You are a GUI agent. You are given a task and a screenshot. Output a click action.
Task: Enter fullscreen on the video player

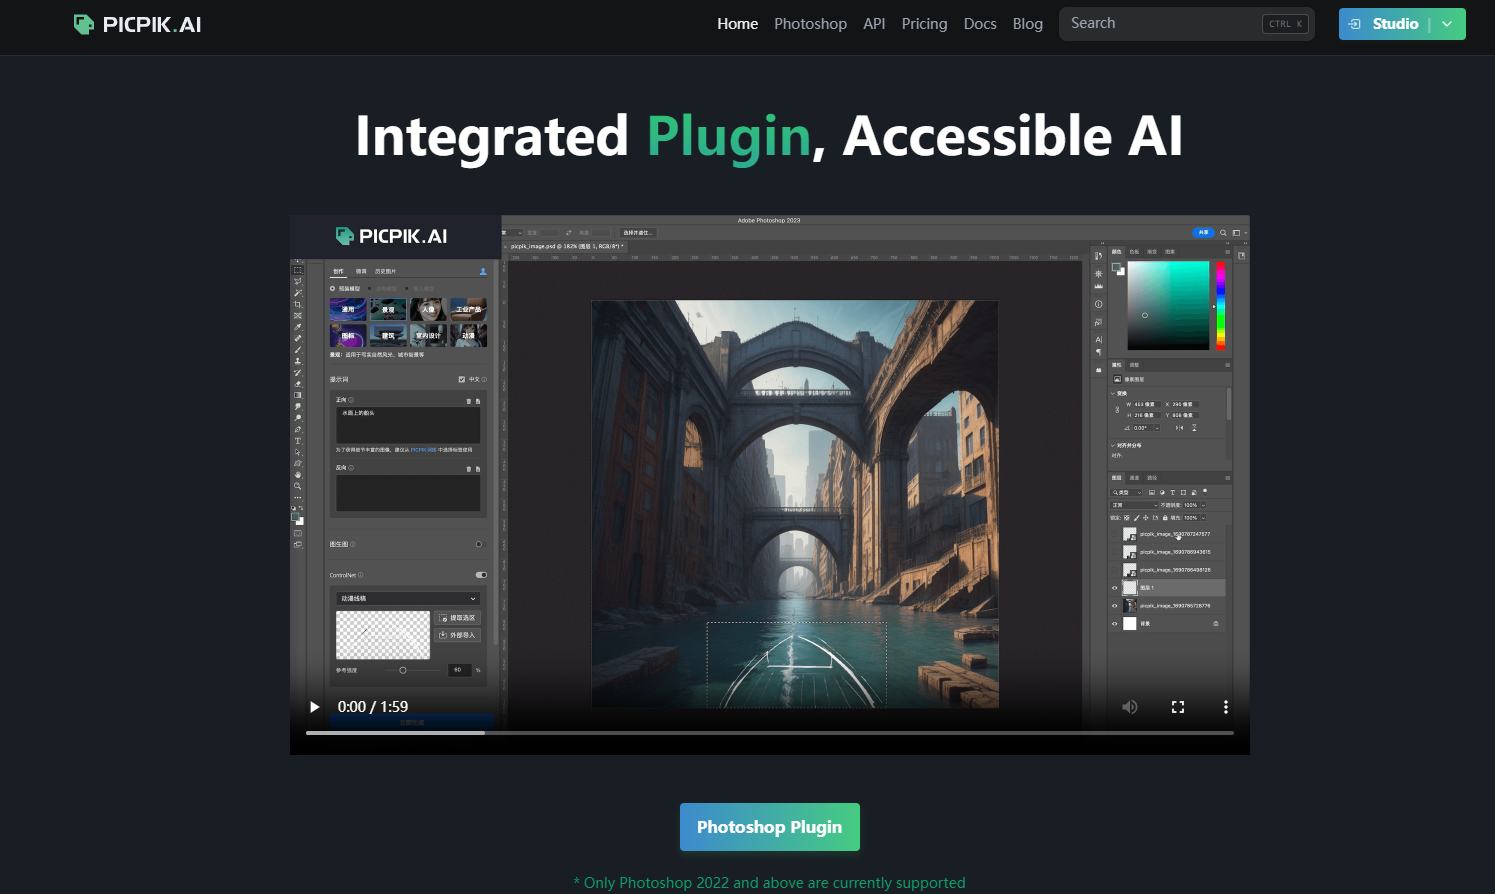pyautogui.click(x=1178, y=707)
